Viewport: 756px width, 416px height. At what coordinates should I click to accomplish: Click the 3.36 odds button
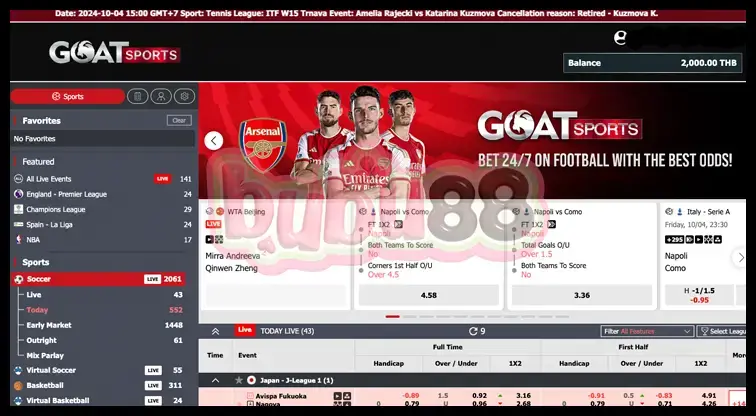(582, 295)
